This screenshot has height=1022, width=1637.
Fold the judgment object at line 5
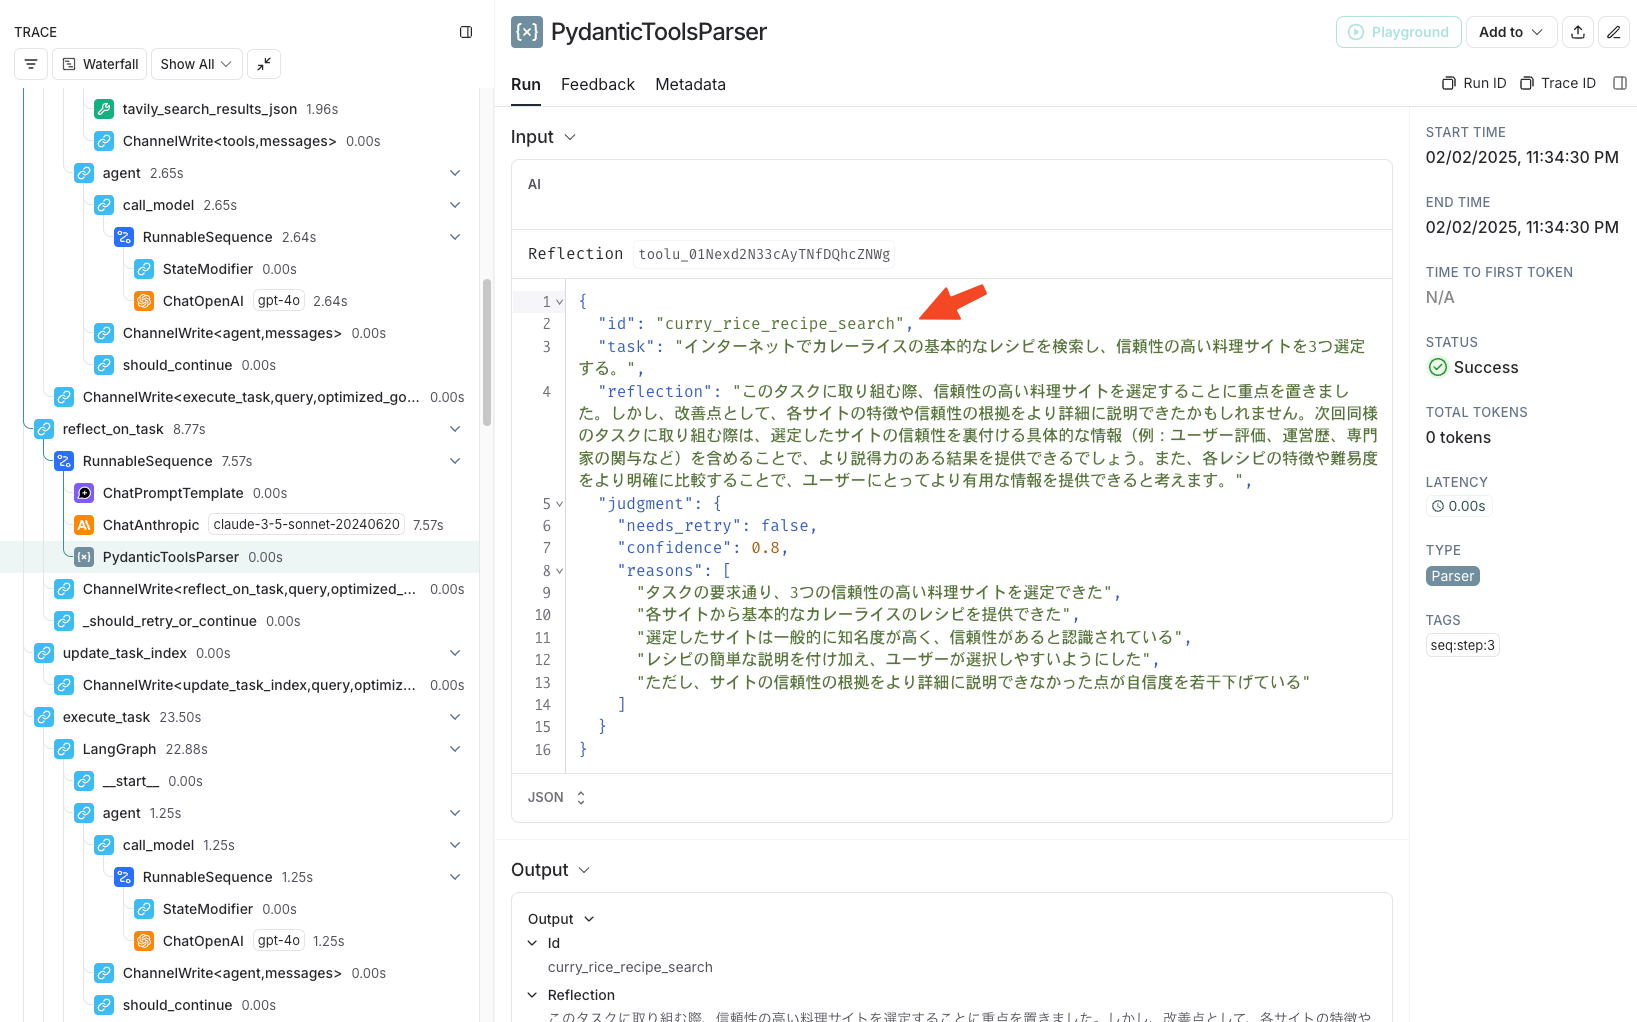pyautogui.click(x=559, y=504)
